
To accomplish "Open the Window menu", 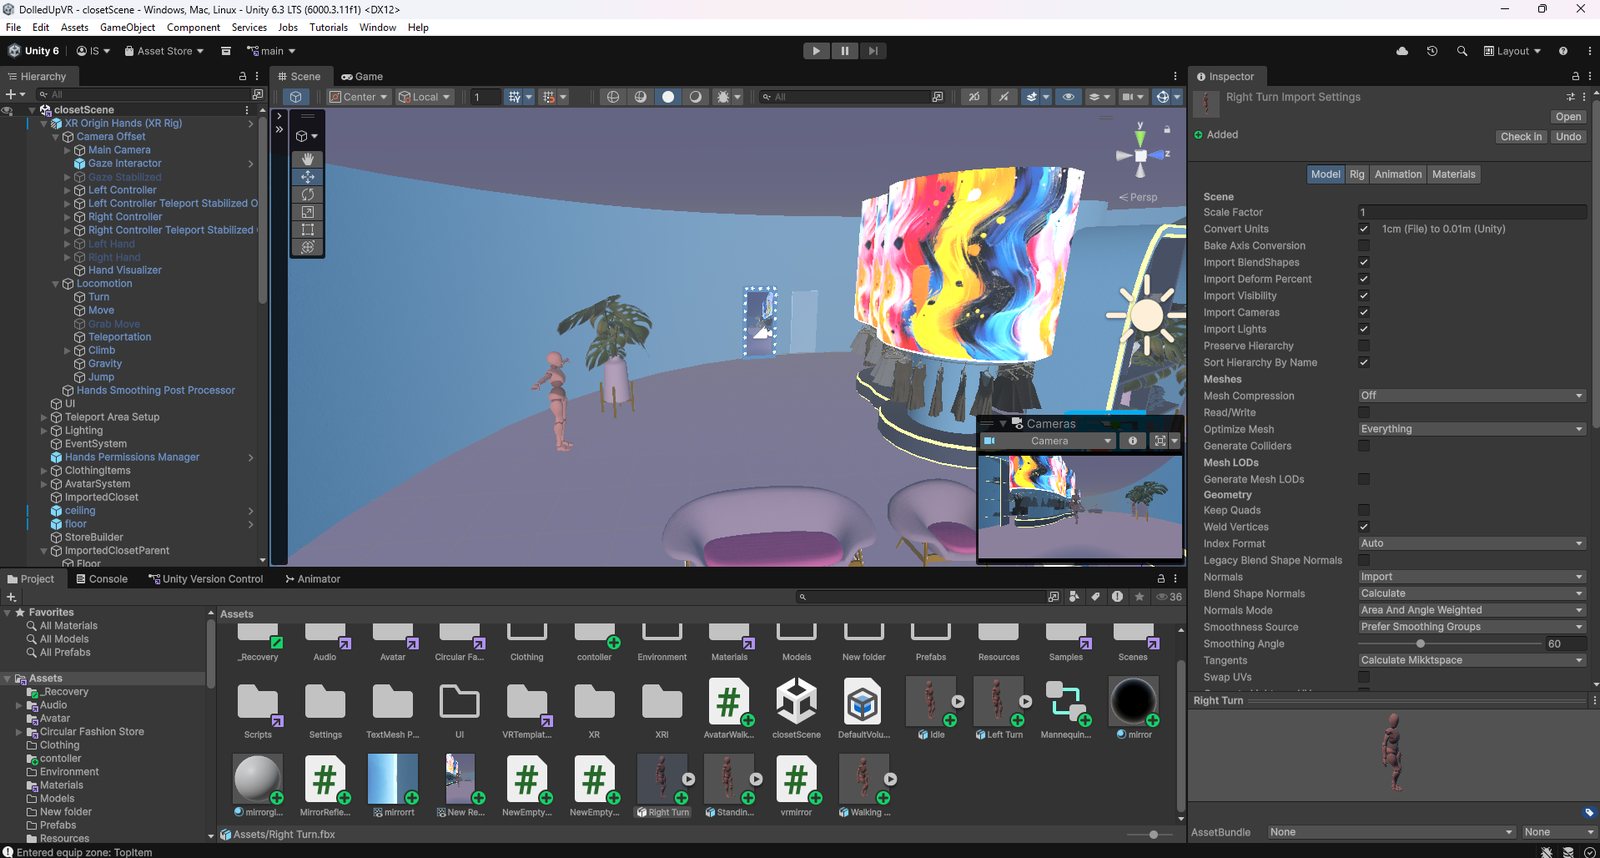I will pos(377,27).
